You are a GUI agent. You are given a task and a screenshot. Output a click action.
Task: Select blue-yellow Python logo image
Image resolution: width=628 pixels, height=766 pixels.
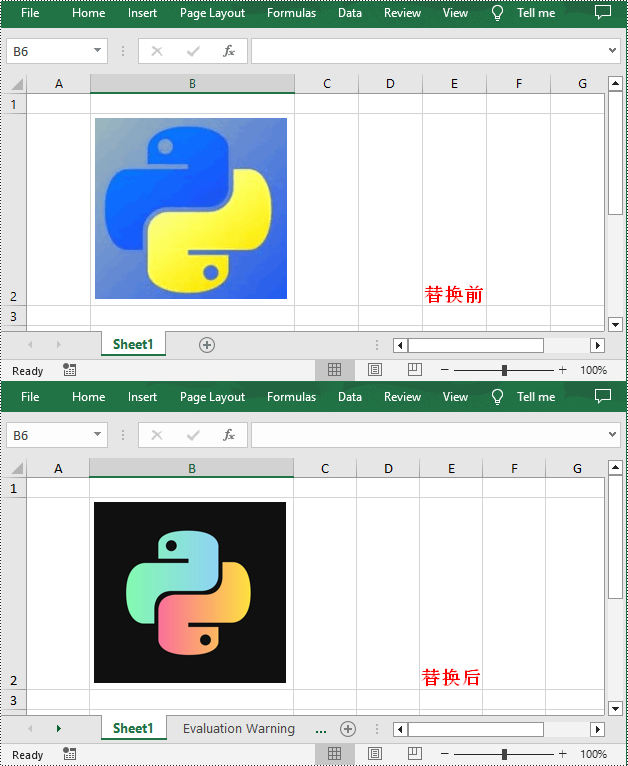tap(191, 208)
